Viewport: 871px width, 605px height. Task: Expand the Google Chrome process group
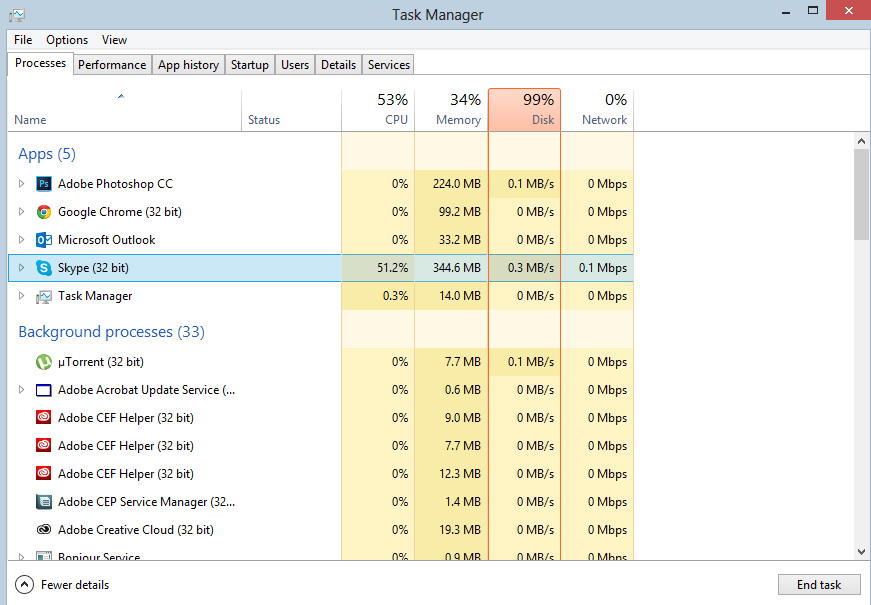(21, 211)
